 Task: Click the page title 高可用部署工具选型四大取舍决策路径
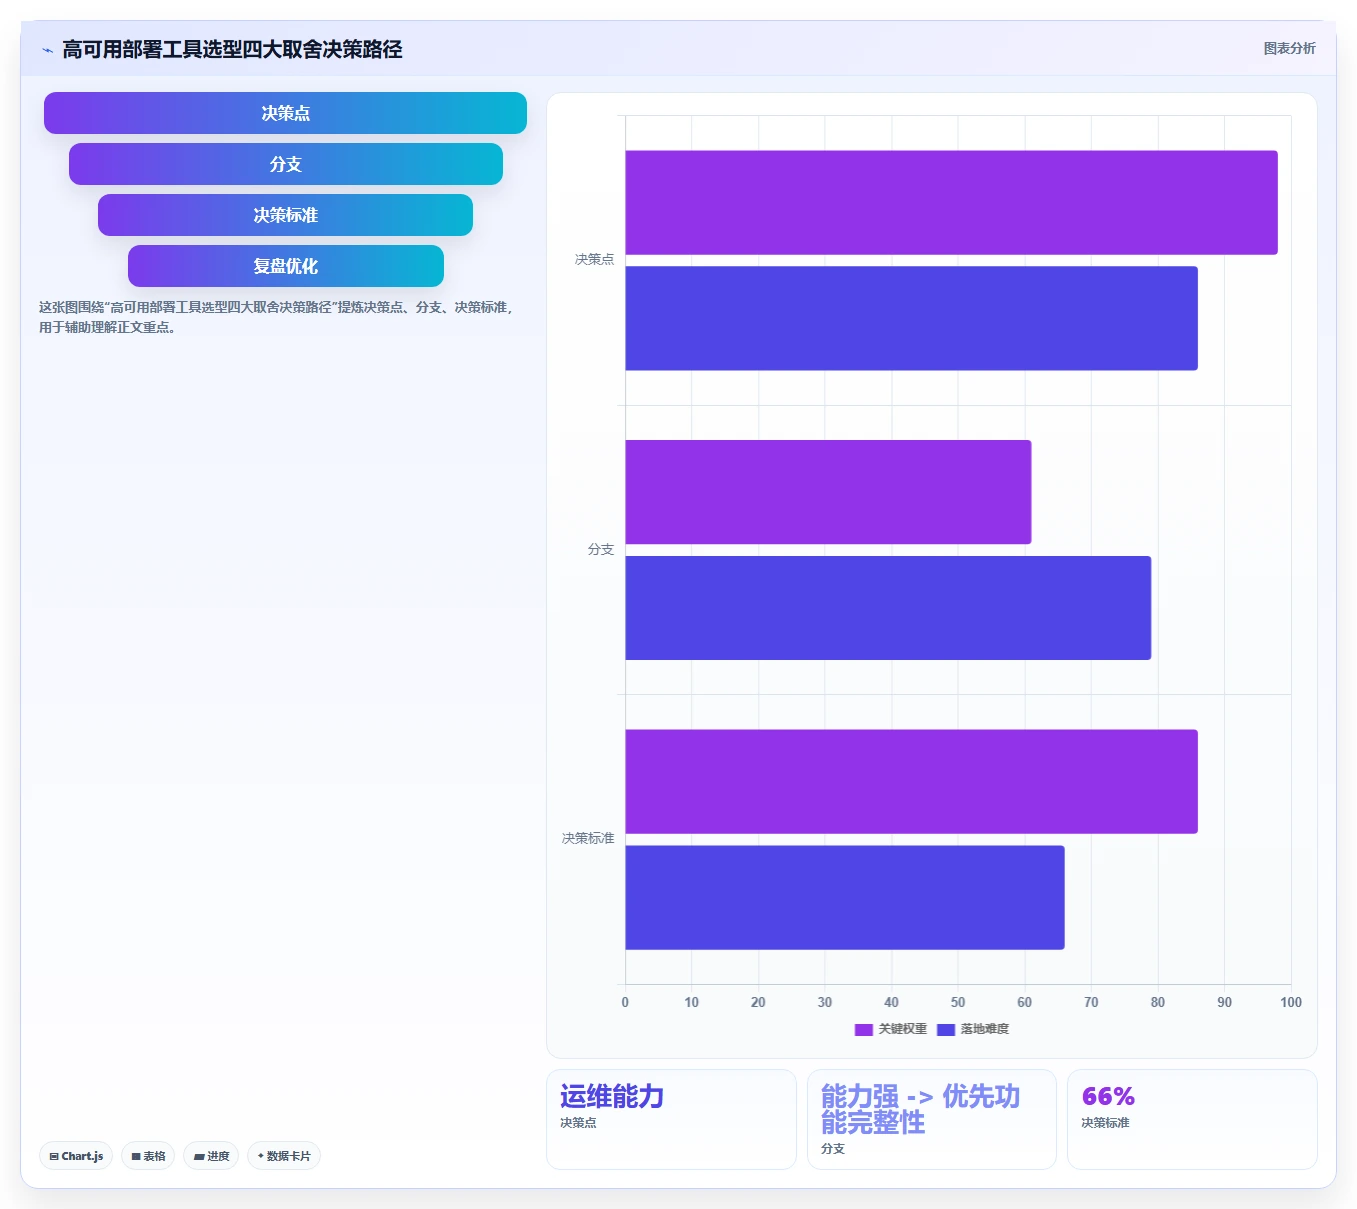click(232, 49)
